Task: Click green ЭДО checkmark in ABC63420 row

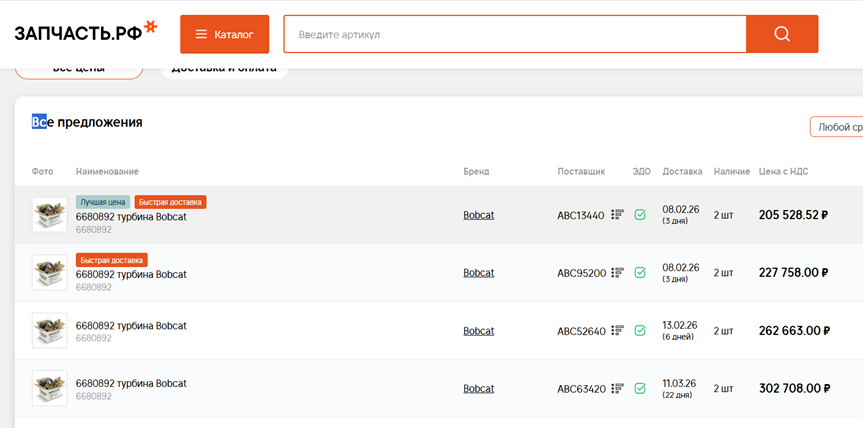Action: tap(640, 388)
